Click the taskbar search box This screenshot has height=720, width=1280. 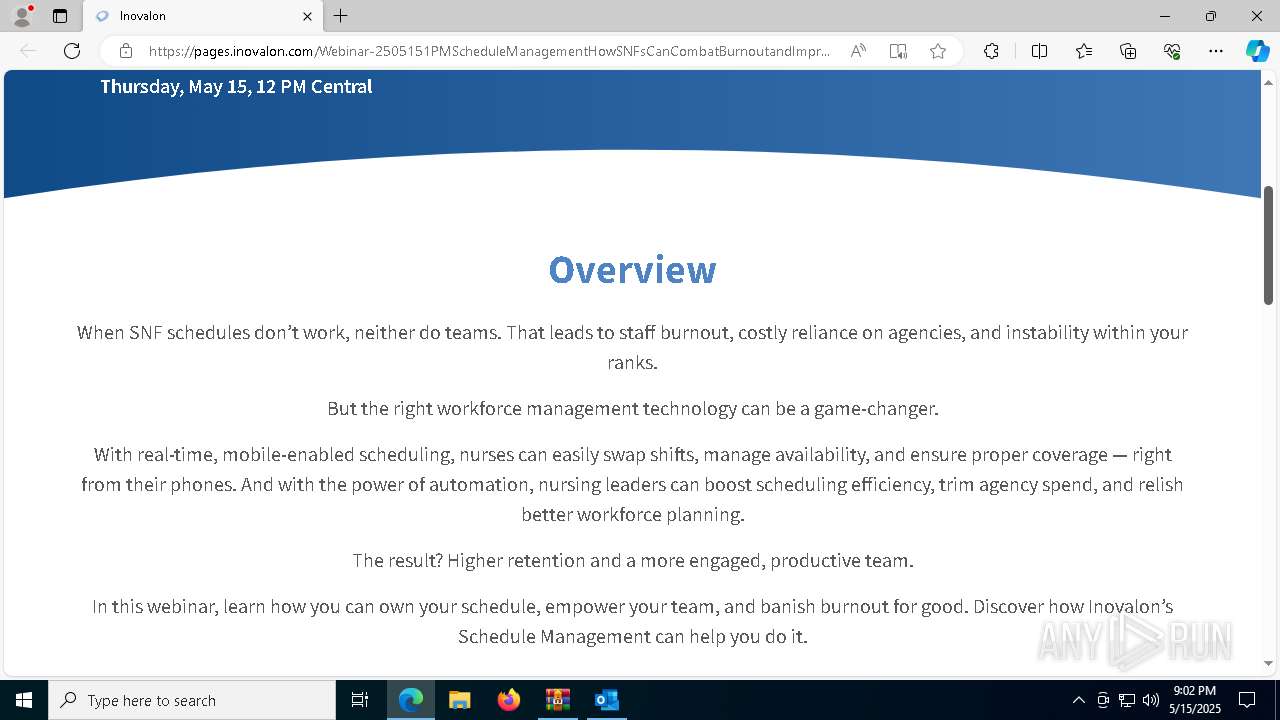192,700
